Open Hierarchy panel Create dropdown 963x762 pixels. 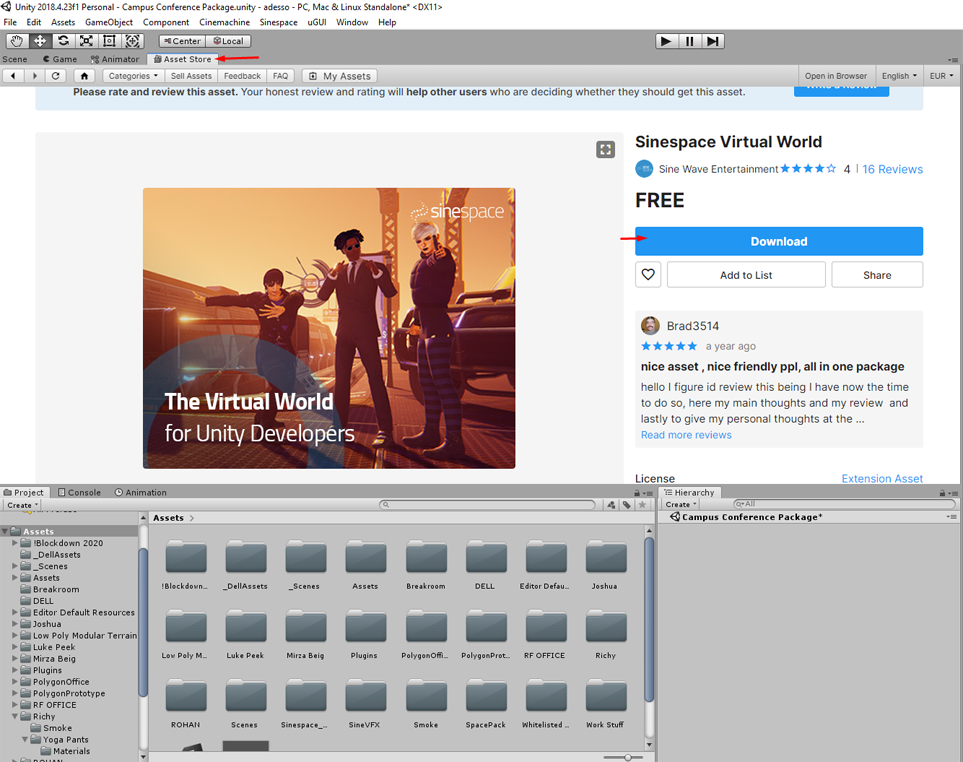click(x=681, y=504)
